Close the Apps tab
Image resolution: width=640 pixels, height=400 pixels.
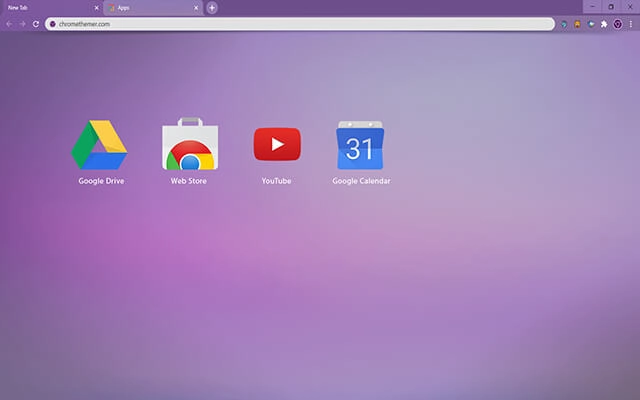point(196,8)
